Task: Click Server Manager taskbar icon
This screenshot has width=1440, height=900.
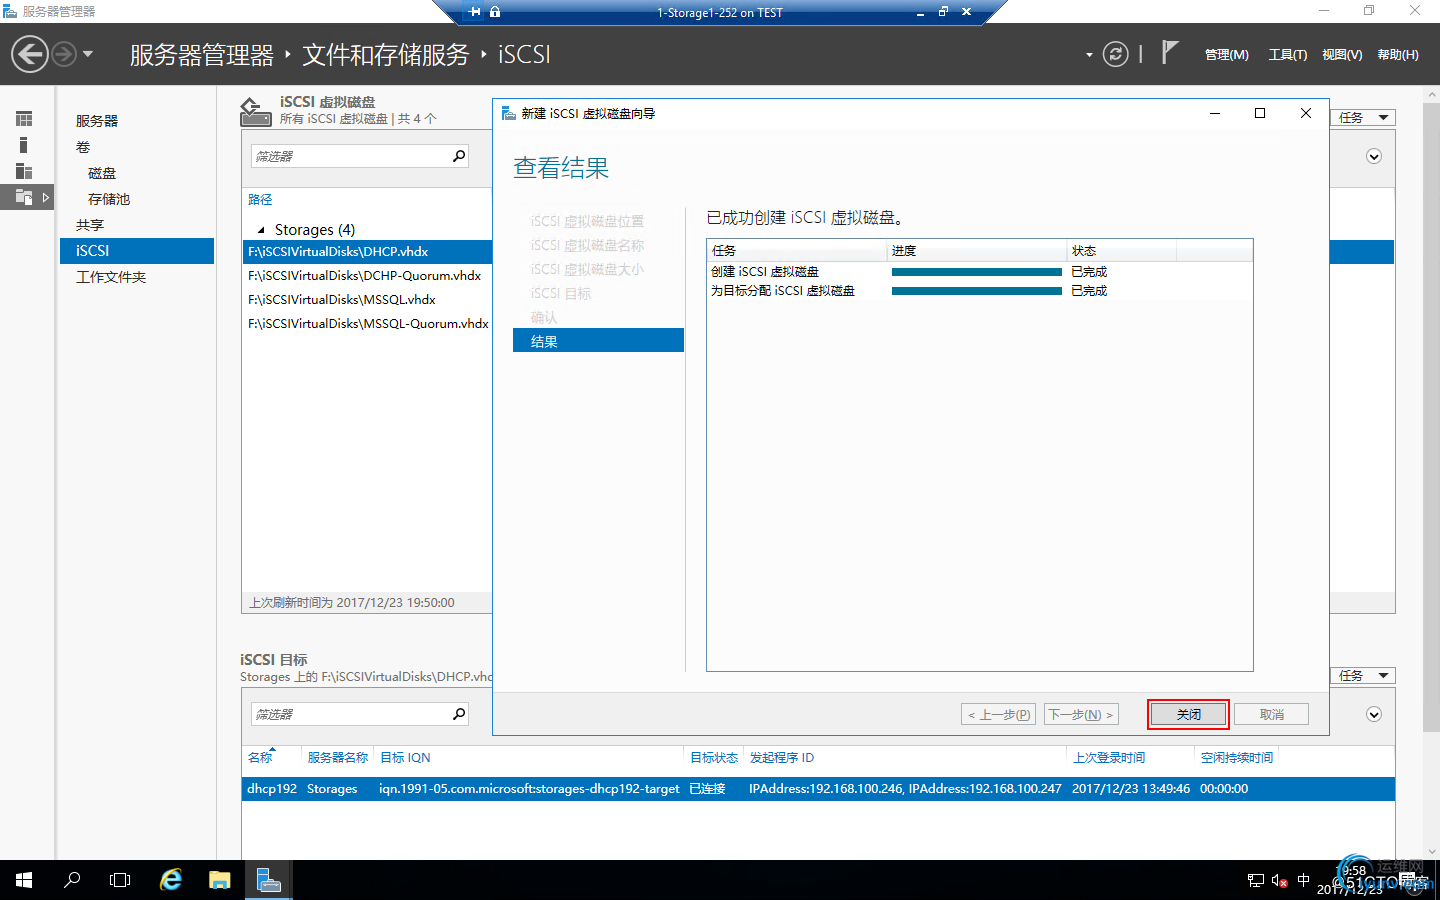Action: coord(268,880)
